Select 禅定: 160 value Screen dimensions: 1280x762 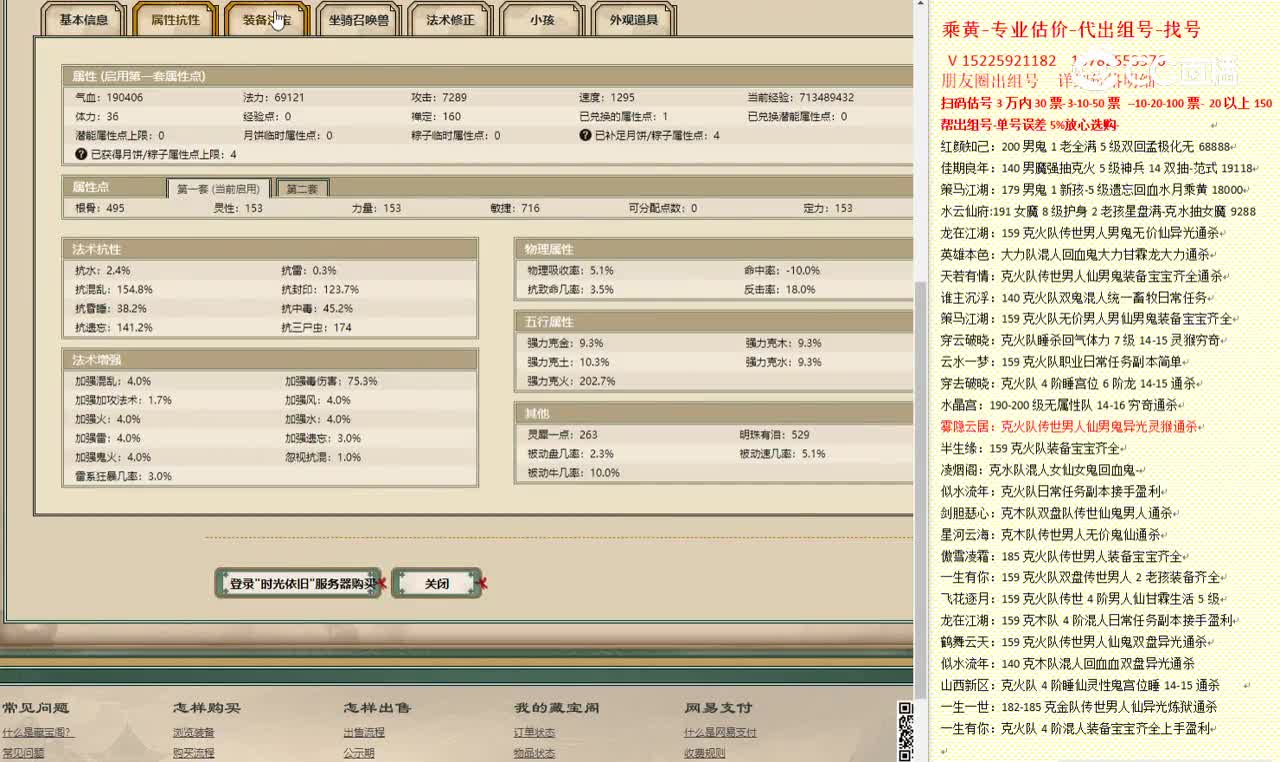(436, 116)
